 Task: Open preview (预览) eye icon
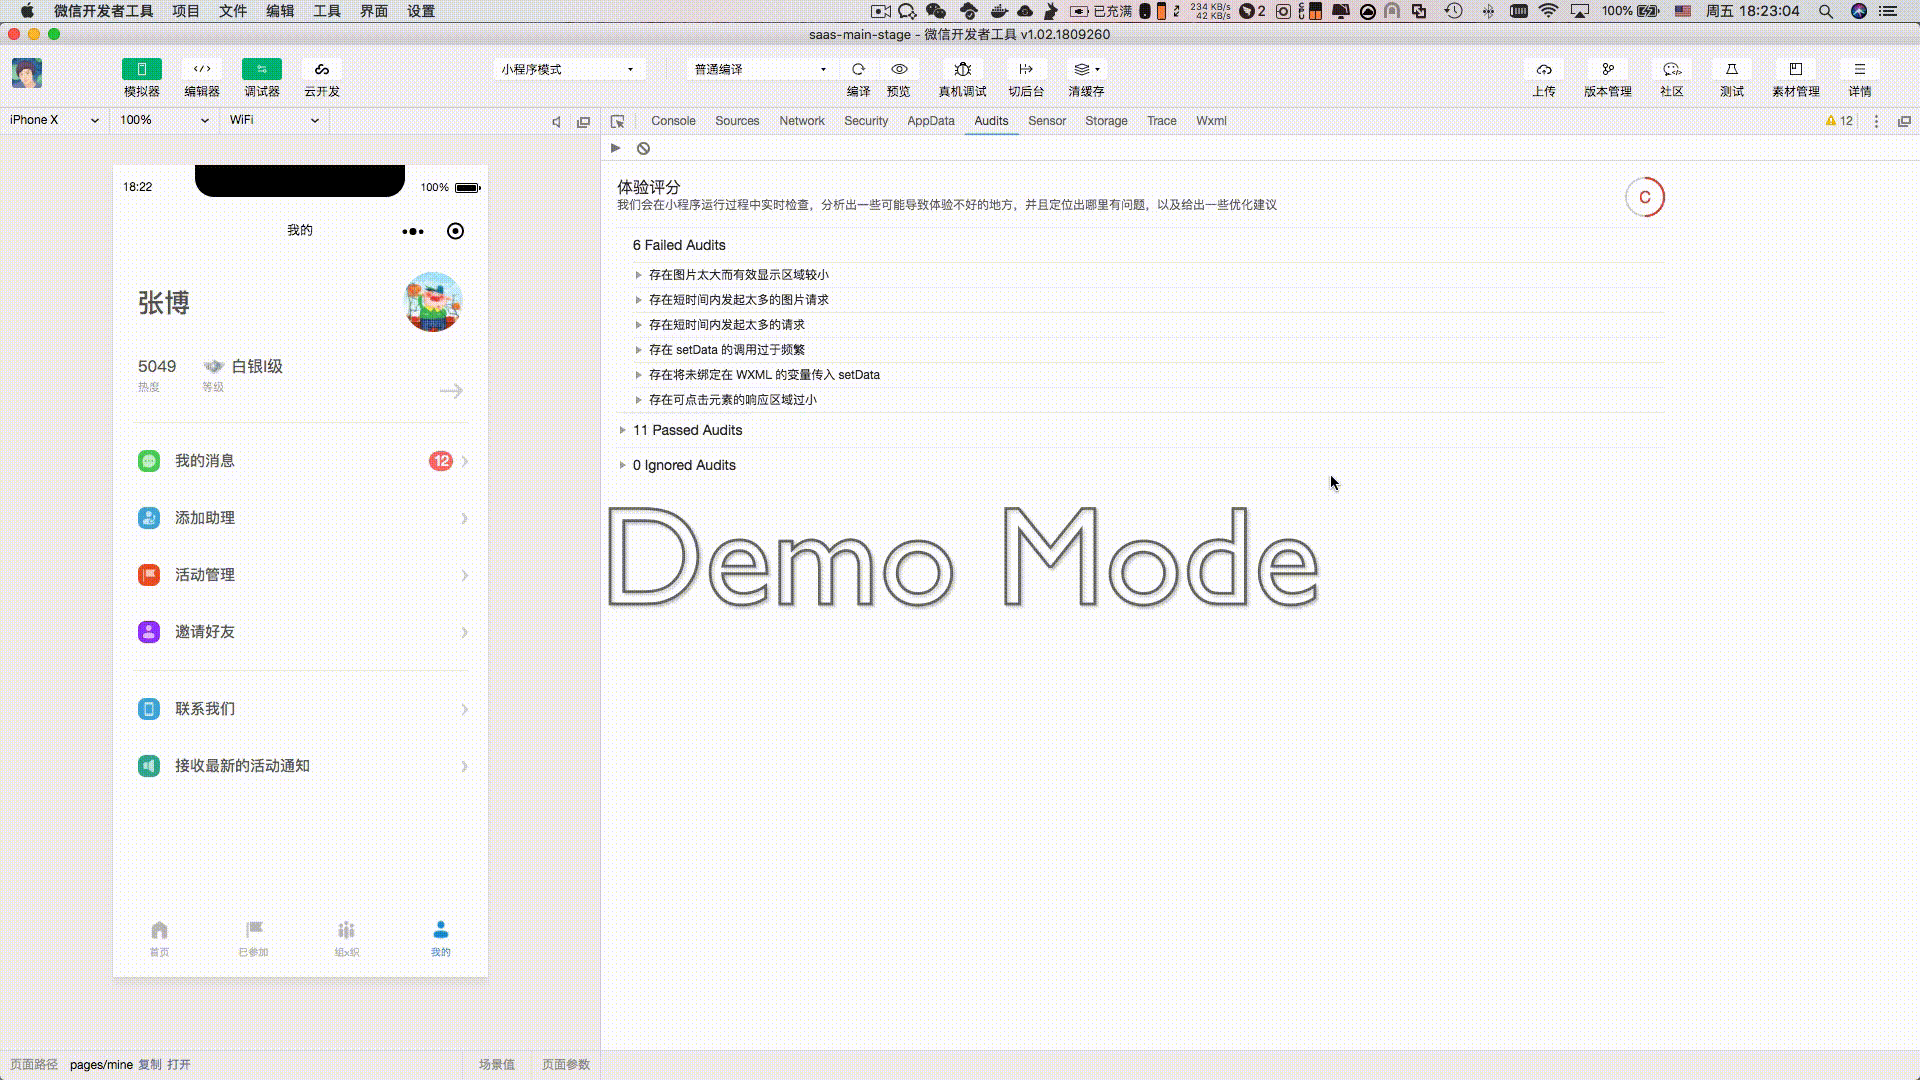(899, 69)
